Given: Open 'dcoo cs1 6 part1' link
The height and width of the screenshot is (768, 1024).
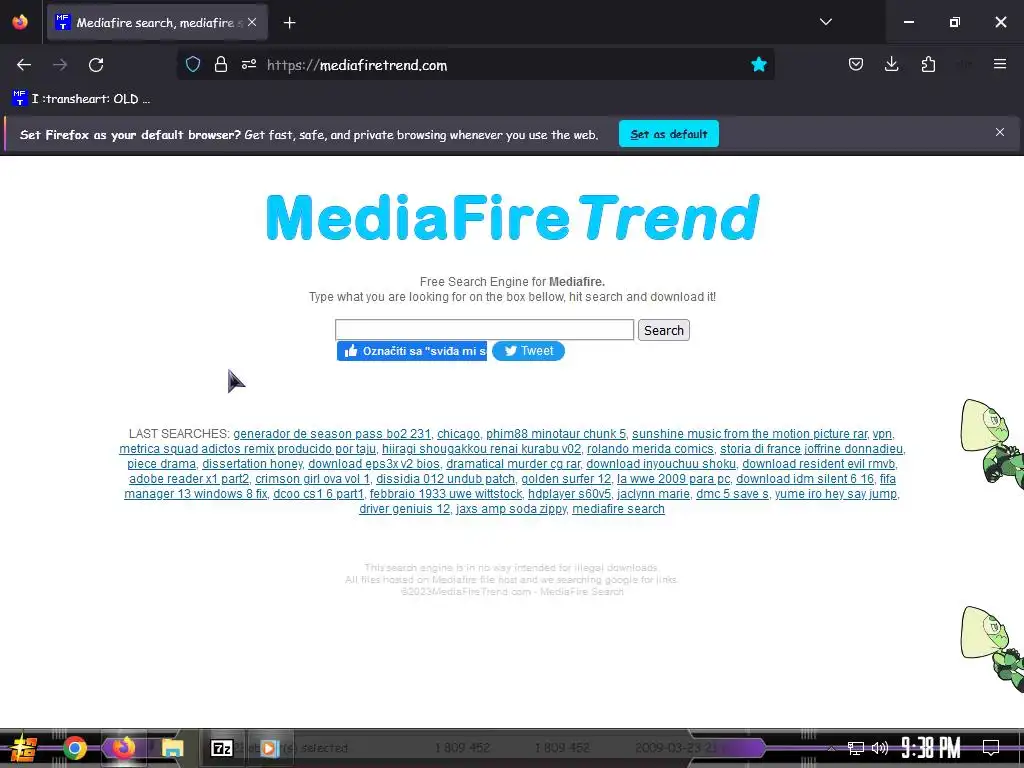Looking at the screenshot, I should [x=318, y=494].
